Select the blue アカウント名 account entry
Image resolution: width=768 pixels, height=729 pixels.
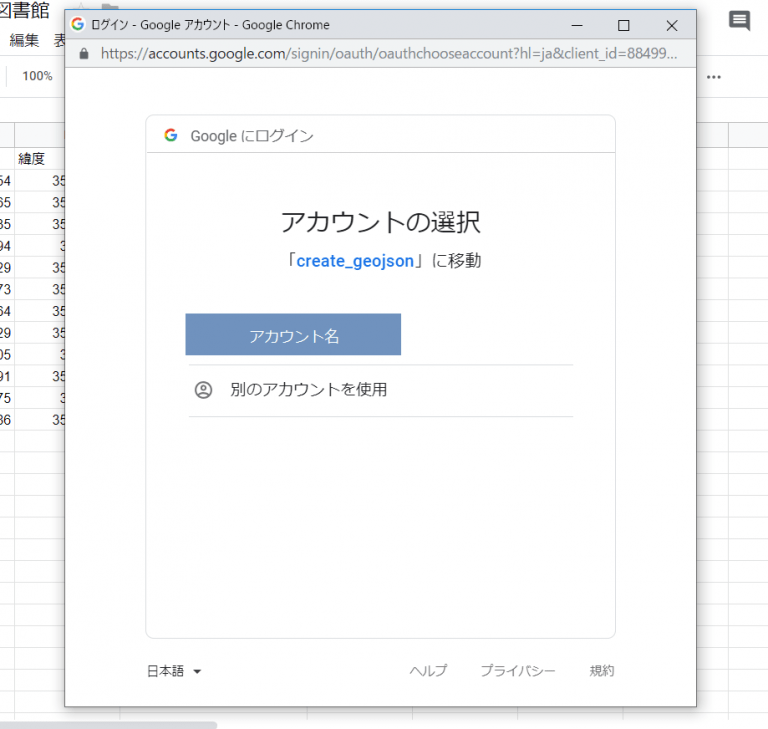click(293, 335)
